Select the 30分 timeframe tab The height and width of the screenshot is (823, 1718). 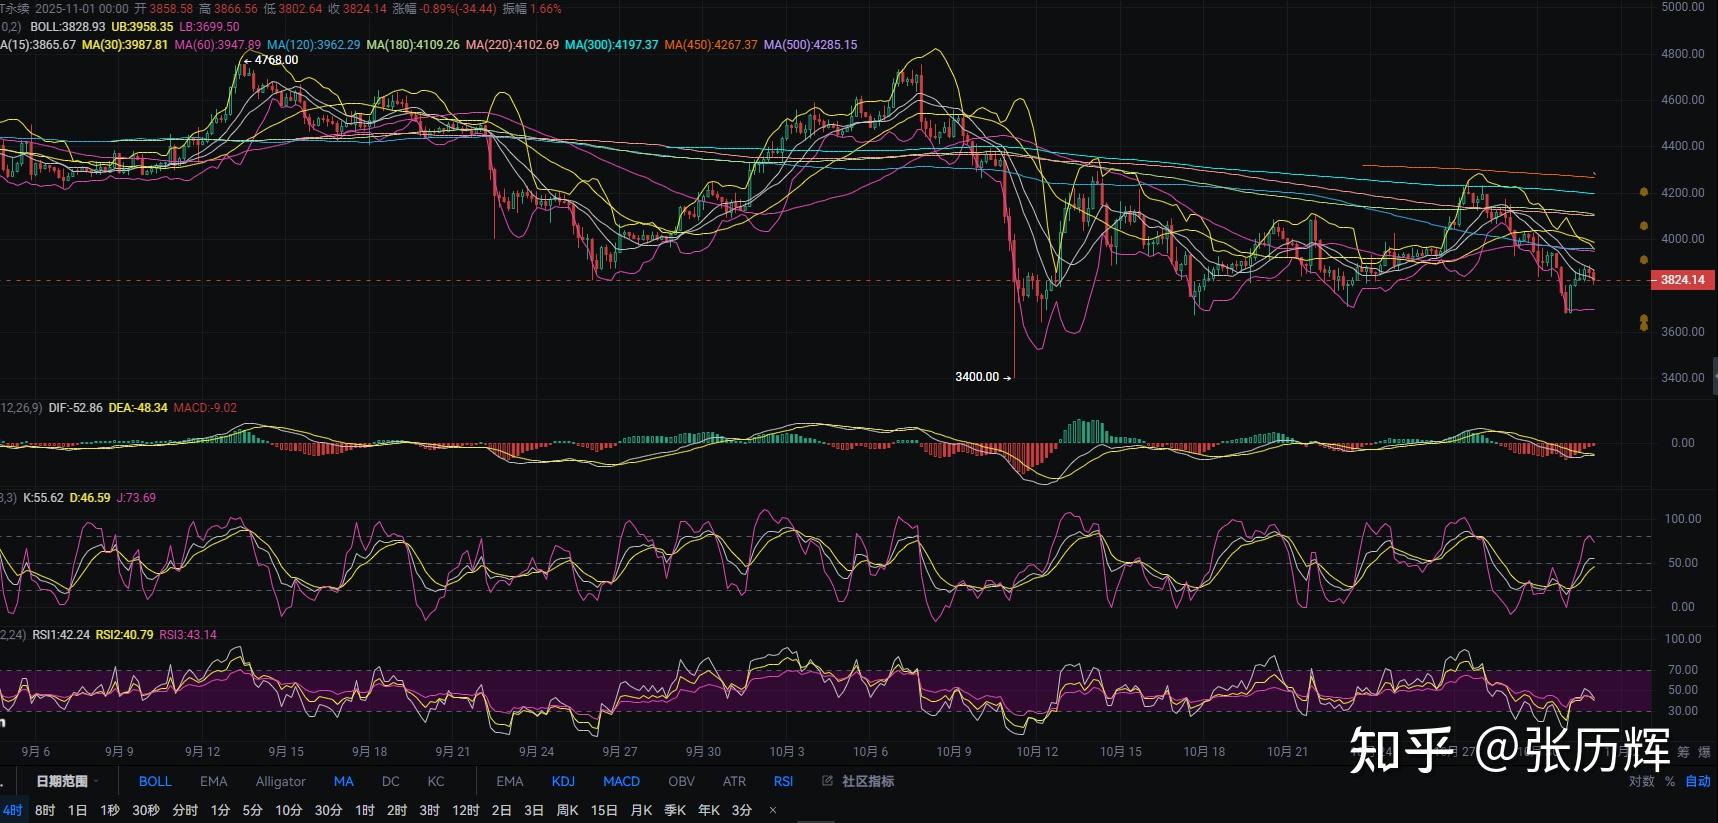click(328, 810)
